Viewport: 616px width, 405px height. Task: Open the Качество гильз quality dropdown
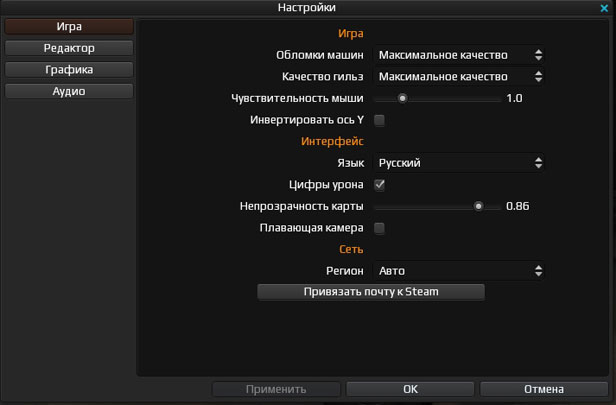tap(459, 77)
